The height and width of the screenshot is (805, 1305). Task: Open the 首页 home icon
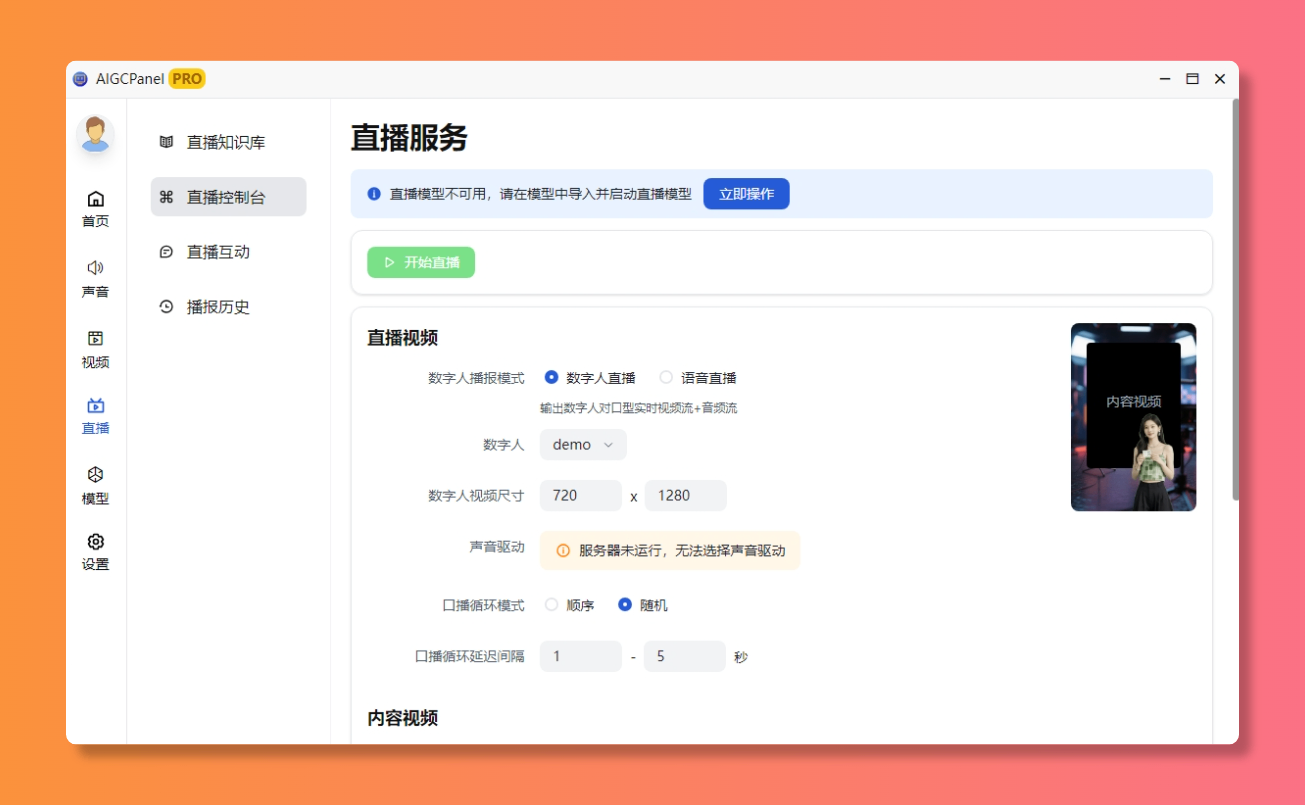point(95,199)
